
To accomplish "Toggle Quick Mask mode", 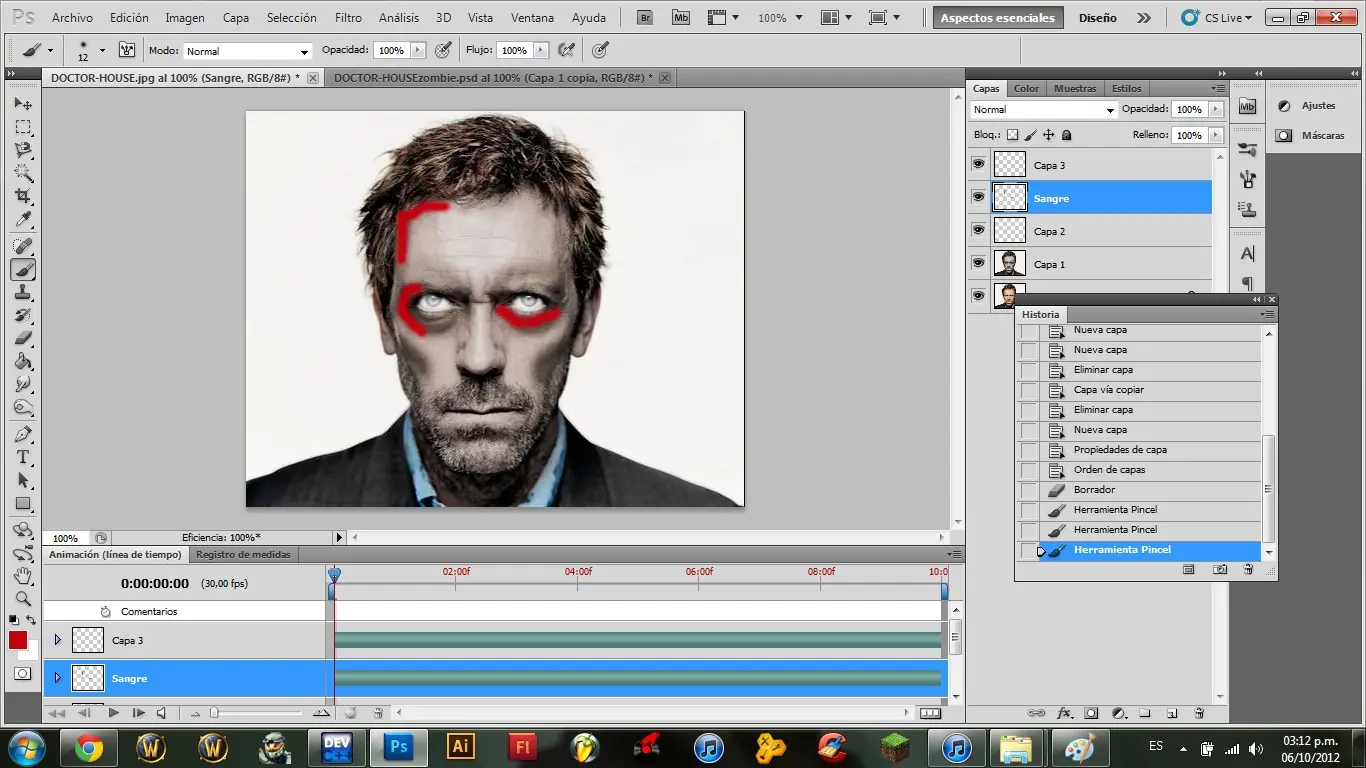I will (22, 674).
